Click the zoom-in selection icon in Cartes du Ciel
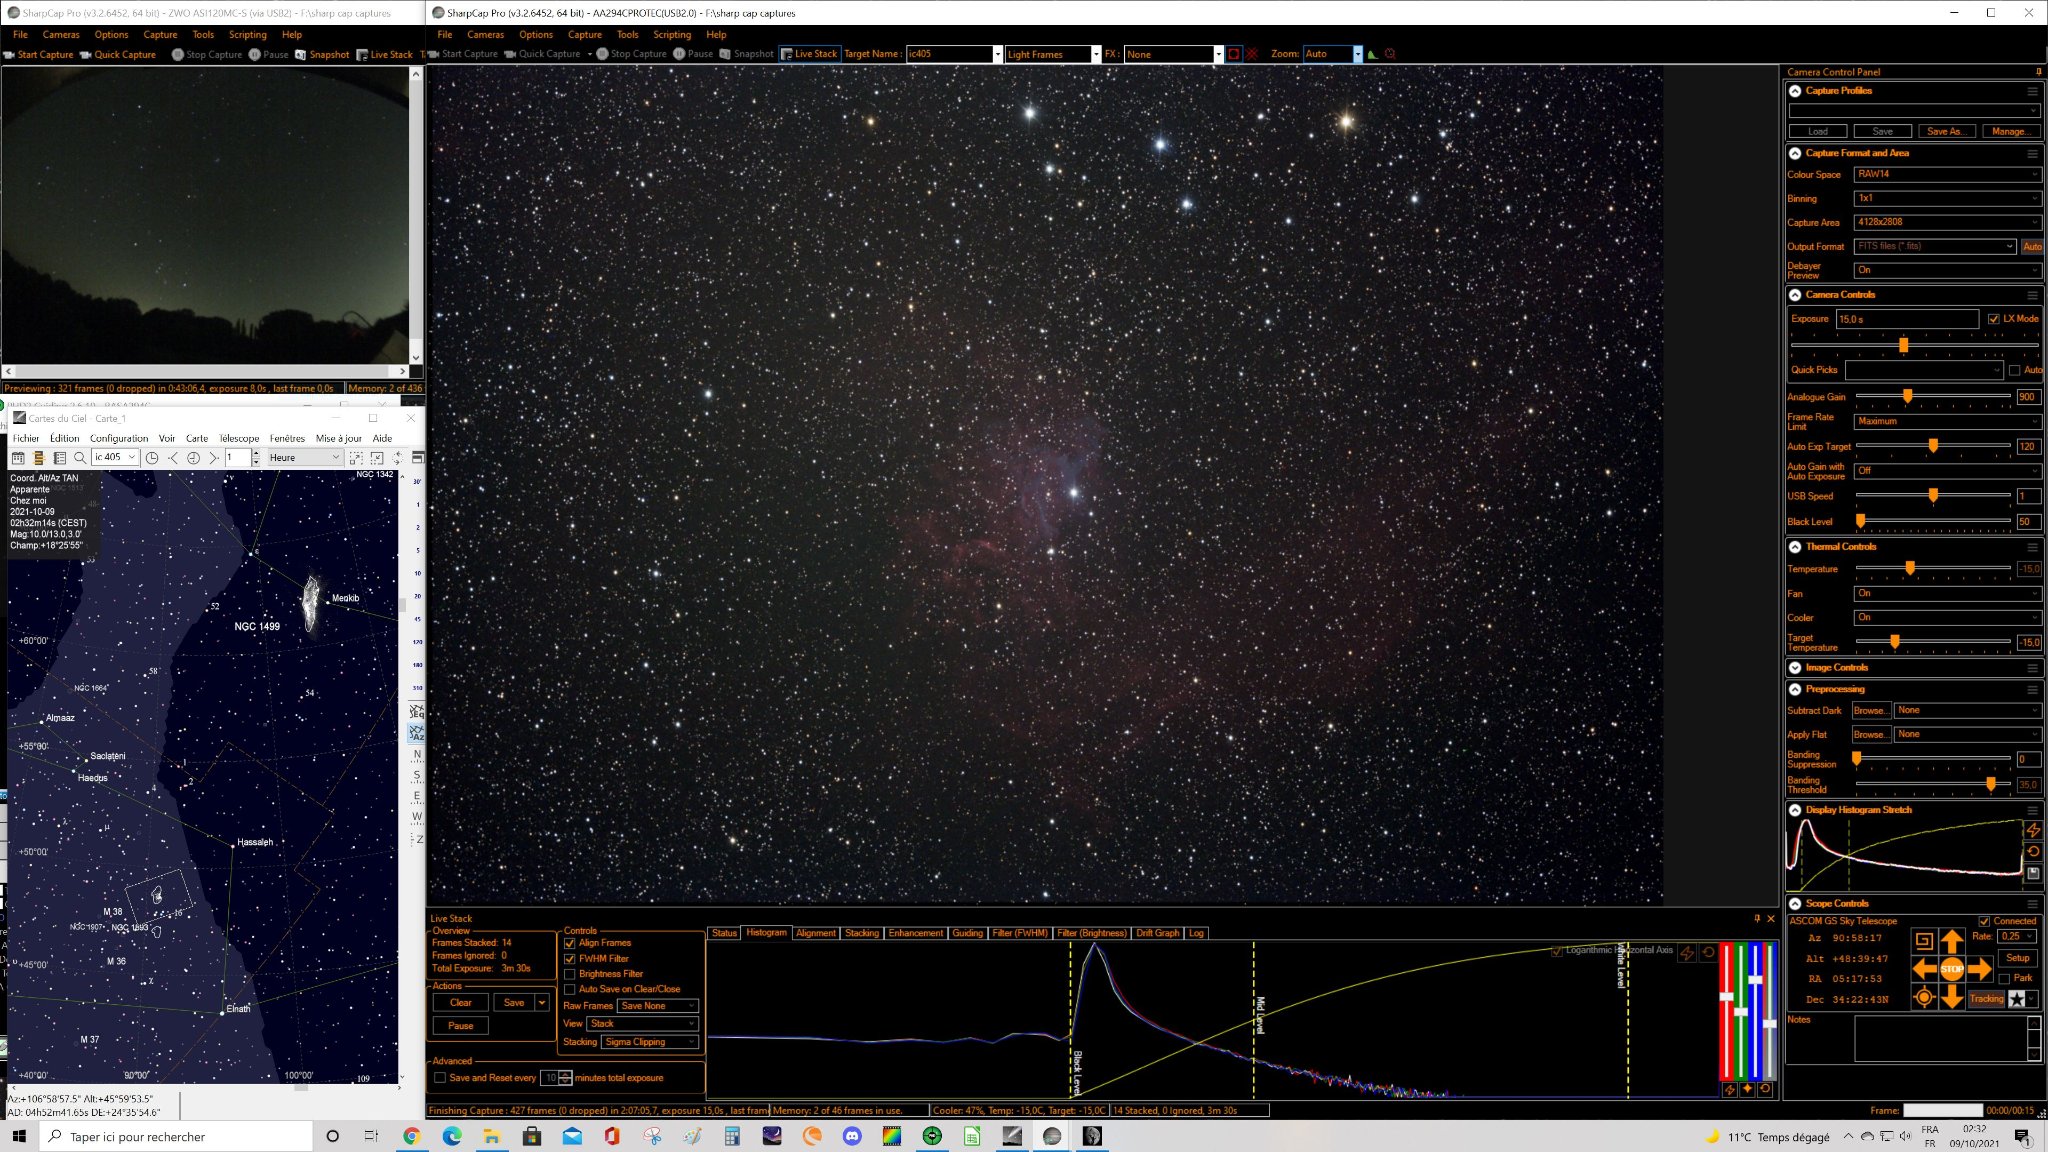Viewport: 2048px width, 1152px height. click(x=356, y=458)
